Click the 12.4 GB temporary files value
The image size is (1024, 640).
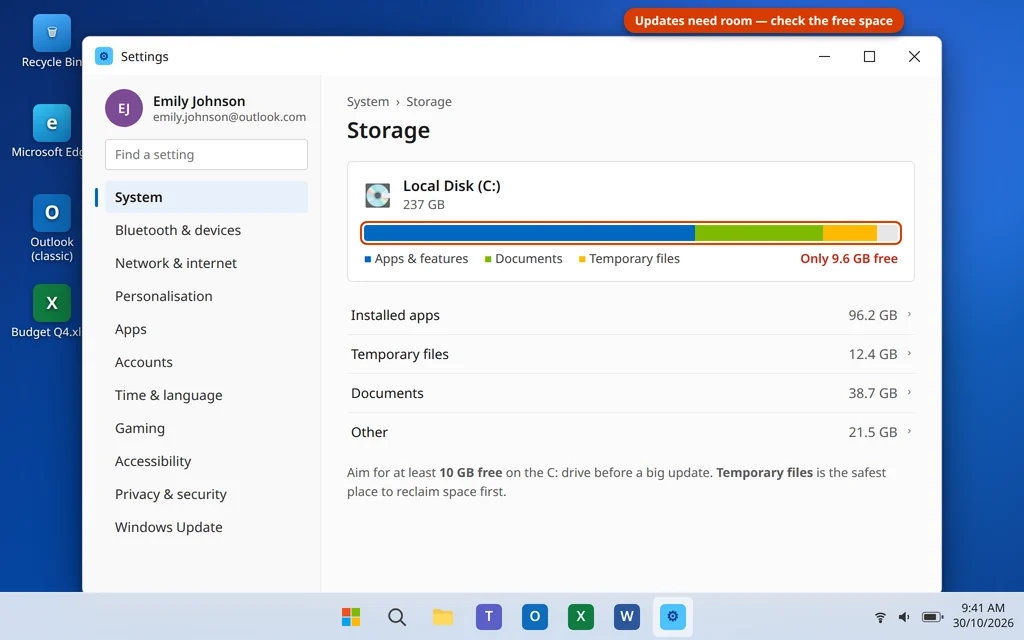(872, 354)
